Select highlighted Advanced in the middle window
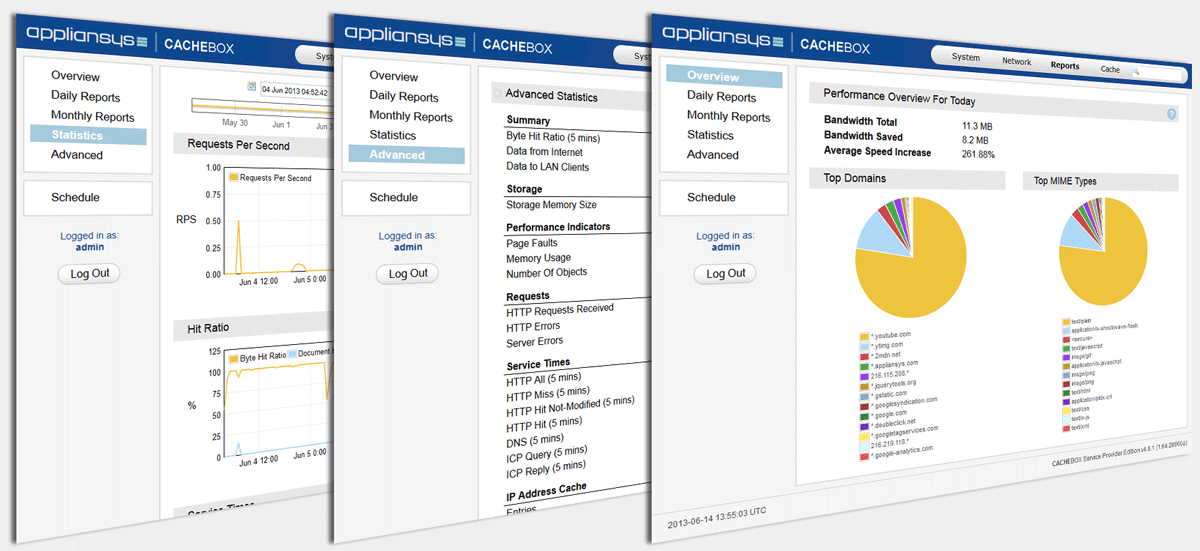The image size is (1200, 551). point(407,155)
